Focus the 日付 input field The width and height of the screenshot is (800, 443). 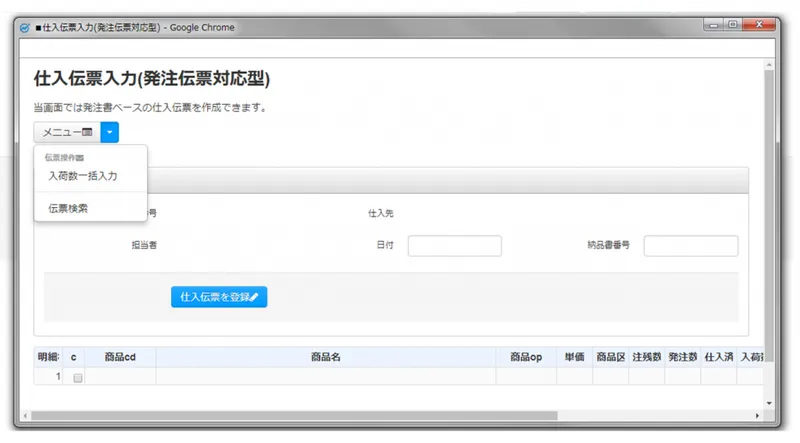click(455, 246)
